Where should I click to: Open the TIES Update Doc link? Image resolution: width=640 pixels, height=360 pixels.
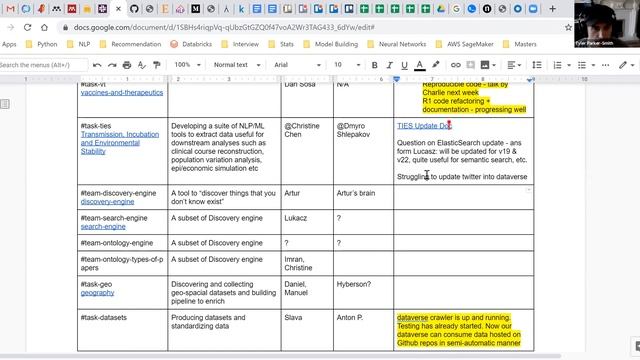pos(424,126)
